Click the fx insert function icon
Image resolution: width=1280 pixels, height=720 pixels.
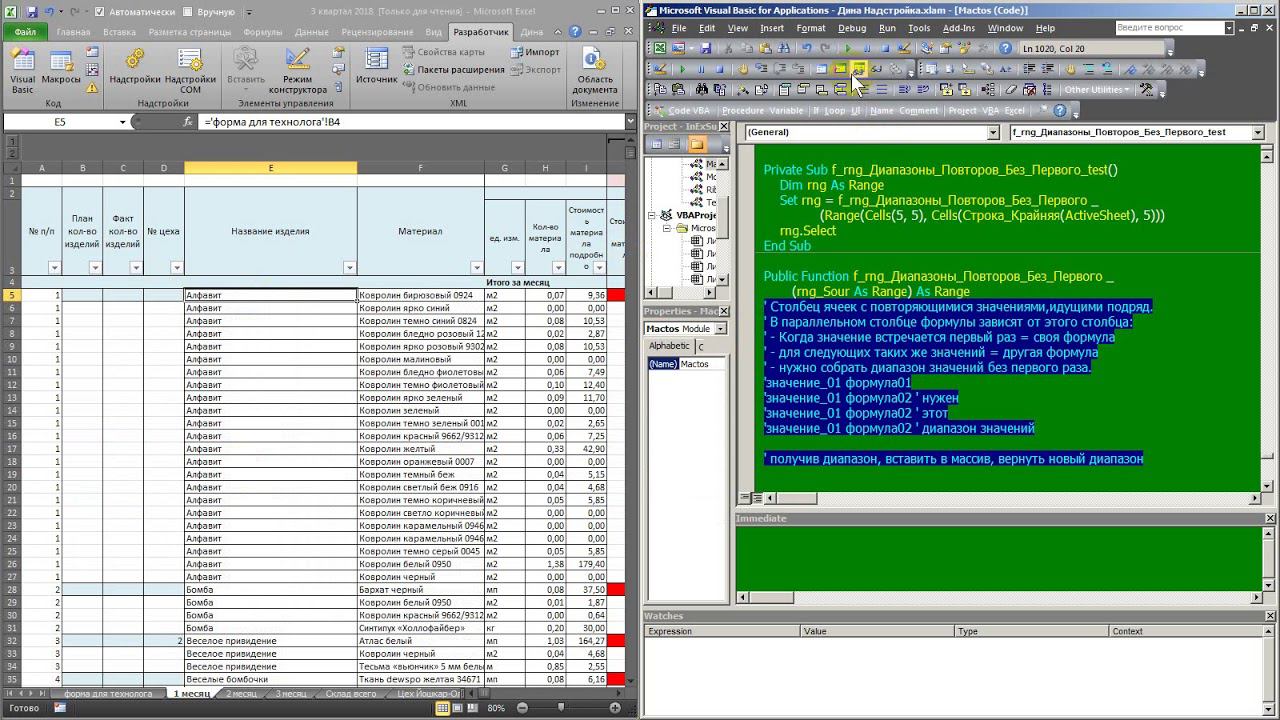click(x=188, y=121)
